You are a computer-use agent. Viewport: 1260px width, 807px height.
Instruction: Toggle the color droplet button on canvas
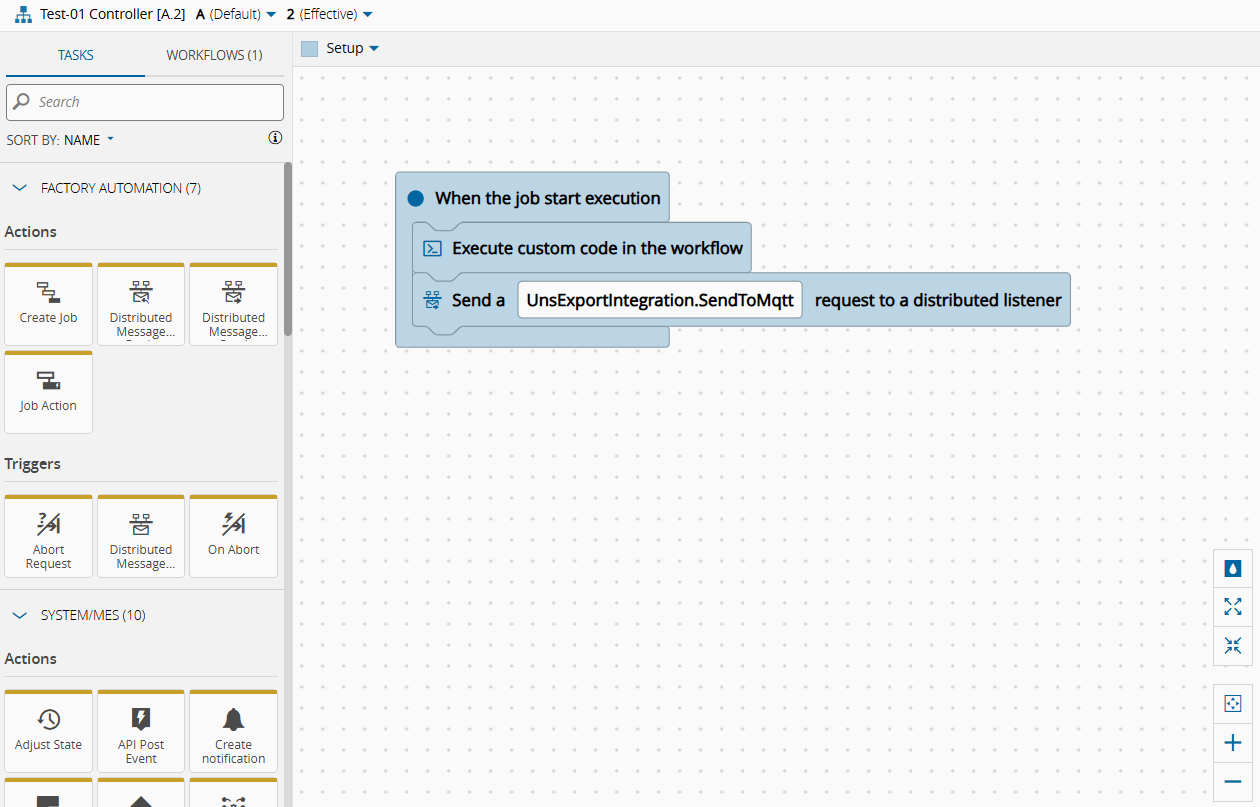1232,568
